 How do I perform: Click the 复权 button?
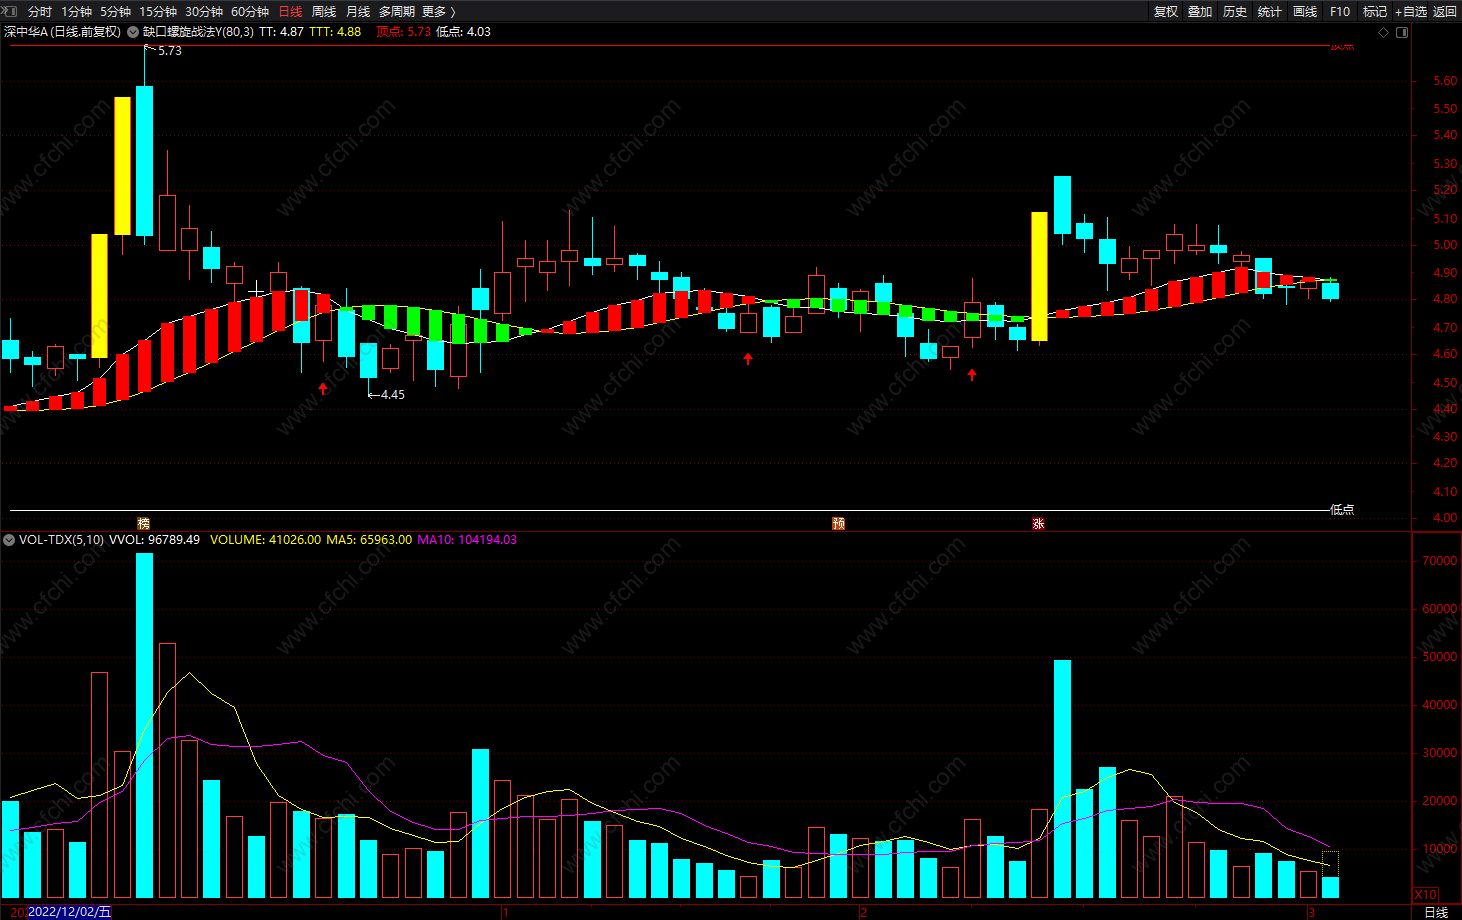click(x=1166, y=12)
